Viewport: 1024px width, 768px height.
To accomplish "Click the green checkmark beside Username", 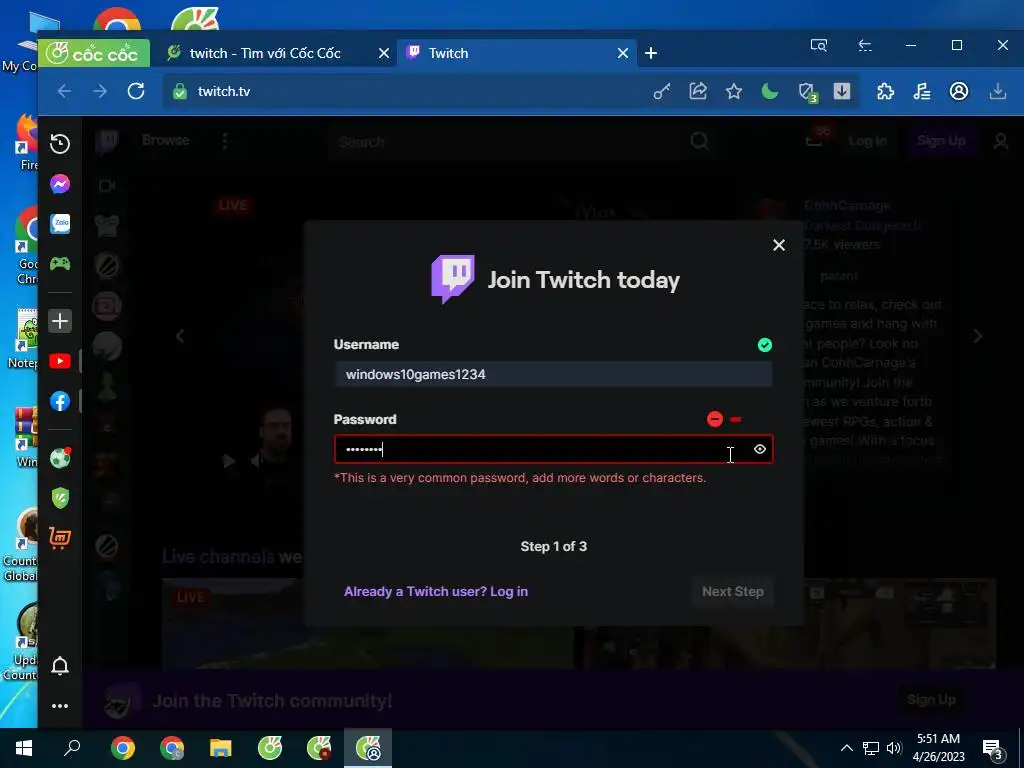I will pyautogui.click(x=764, y=345).
